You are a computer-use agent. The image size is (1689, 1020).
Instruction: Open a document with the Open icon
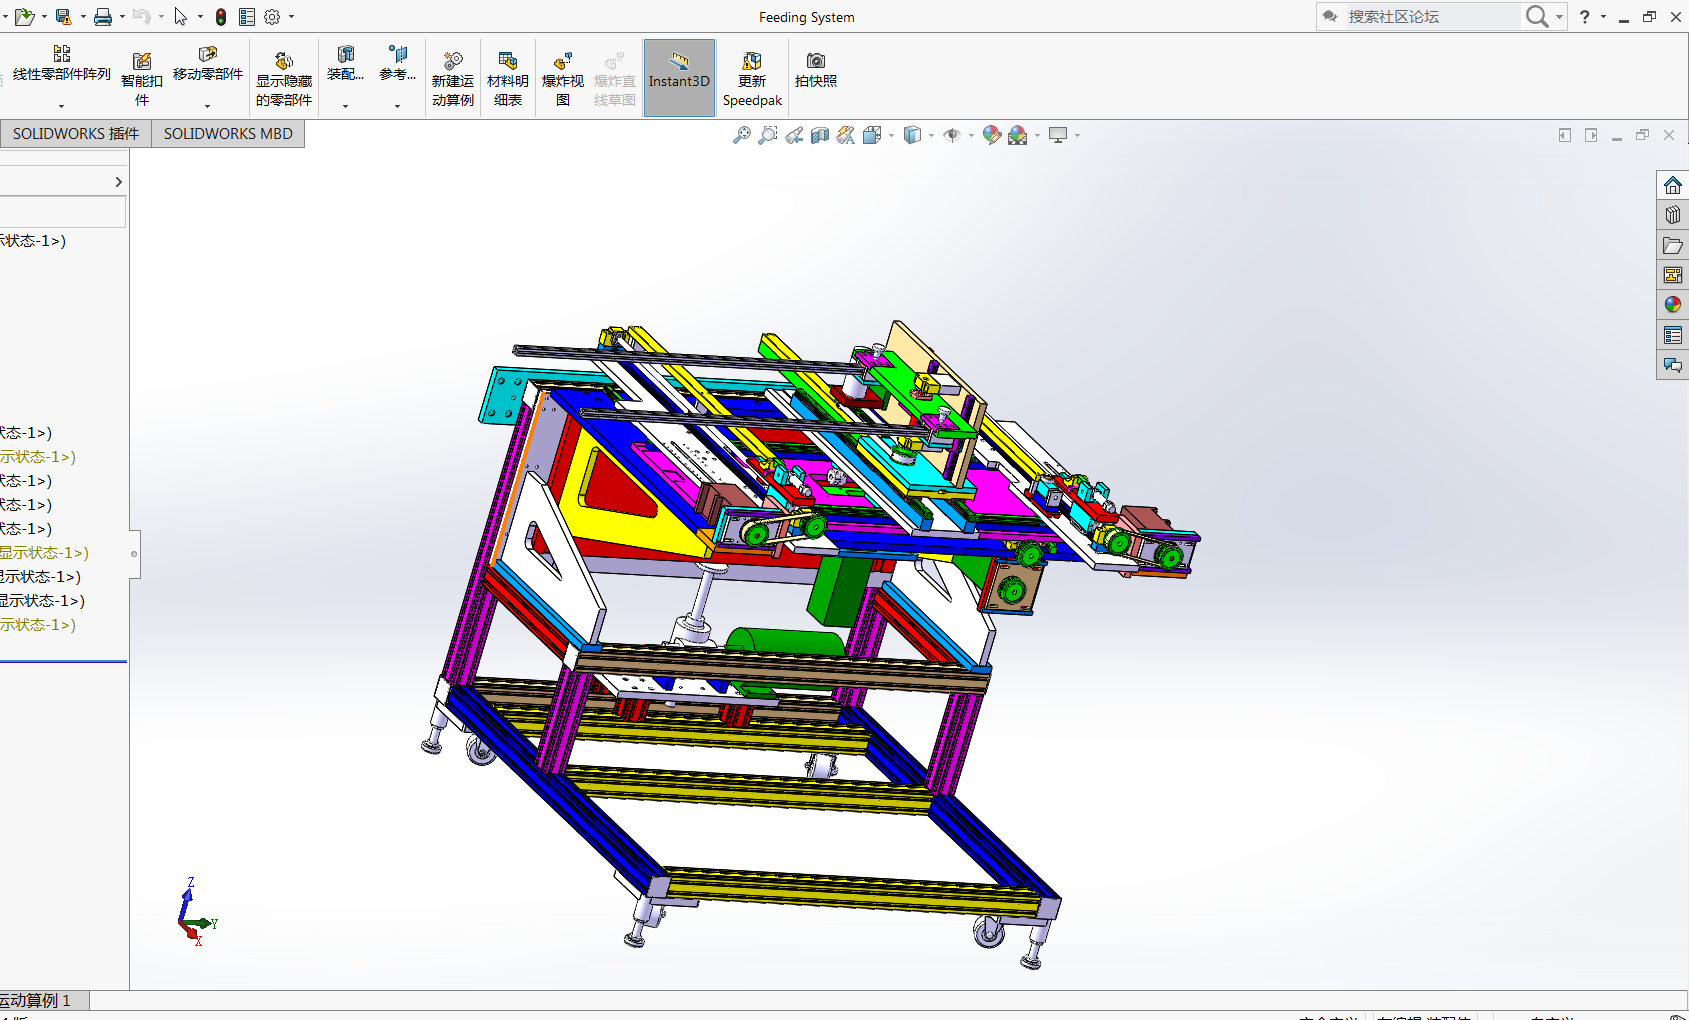(24, 17)
